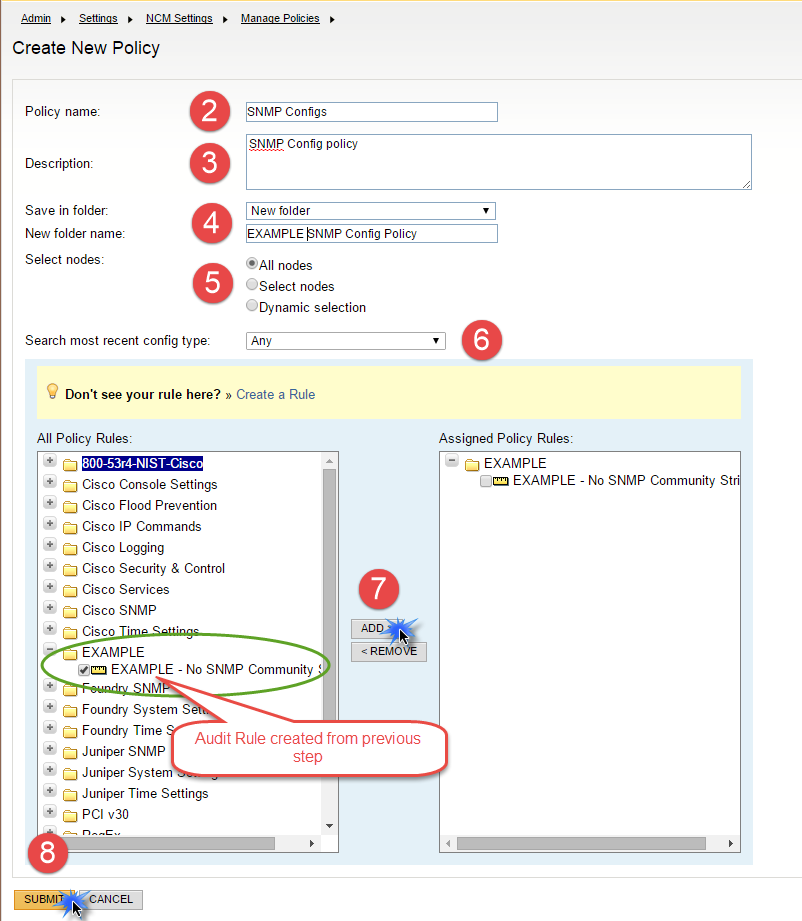Check the EXAMPLE rule checkbox in Assigned Policy Rules
The image size is (802, 921).
(486, 482)
